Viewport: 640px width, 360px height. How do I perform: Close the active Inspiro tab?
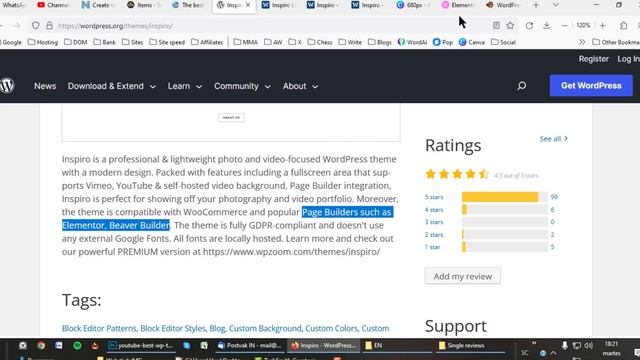pyautogui.click(x=248, y=5)
